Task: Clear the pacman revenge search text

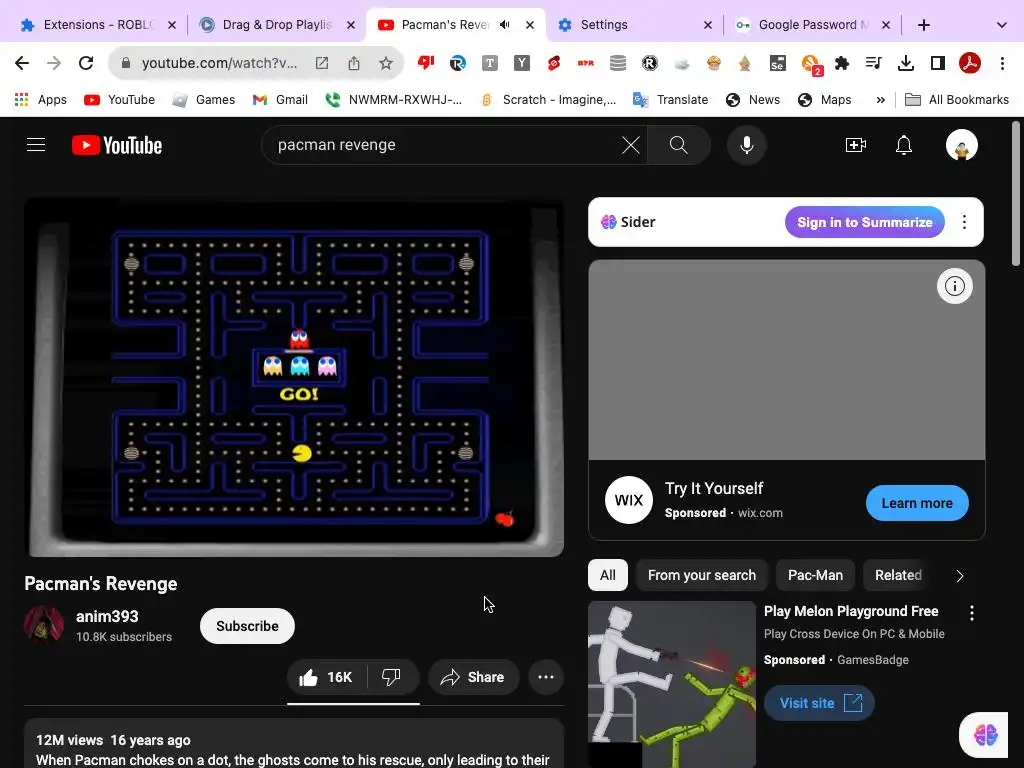Action: 631,145
